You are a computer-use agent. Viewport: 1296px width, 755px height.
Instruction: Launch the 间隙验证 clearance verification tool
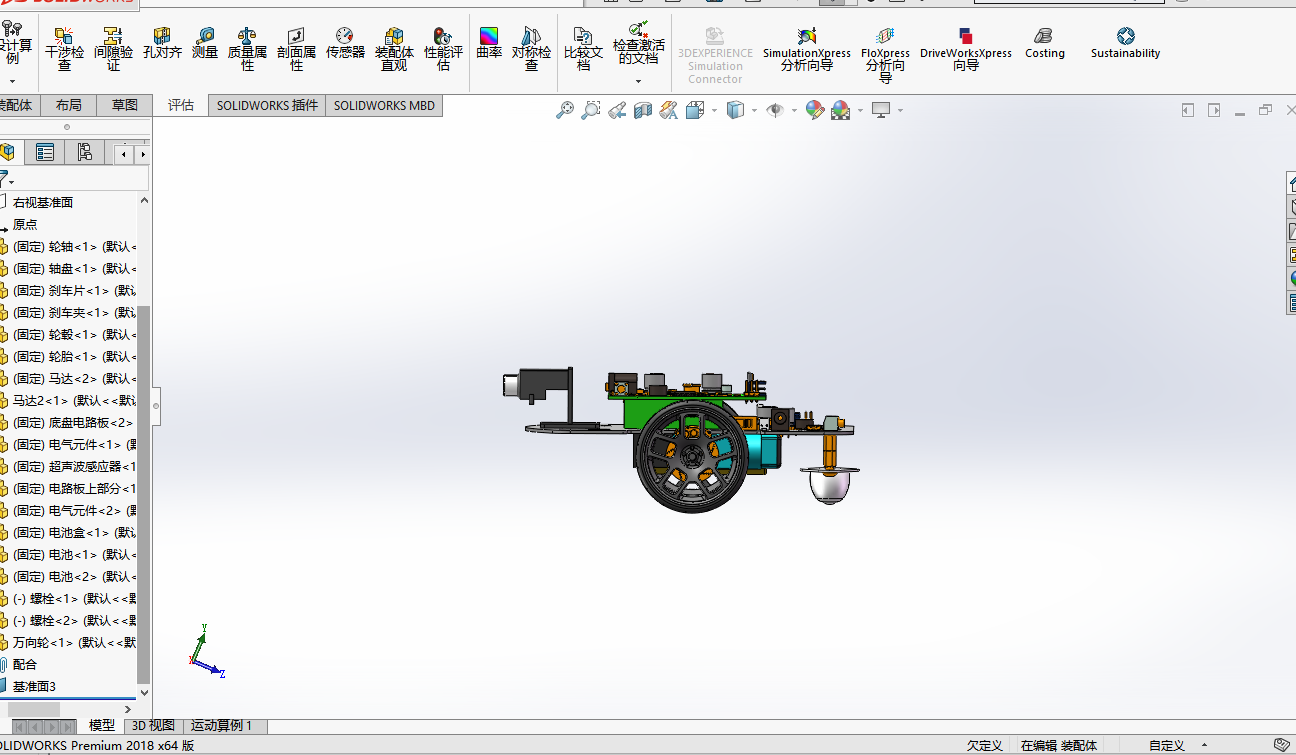coord(113,50)
